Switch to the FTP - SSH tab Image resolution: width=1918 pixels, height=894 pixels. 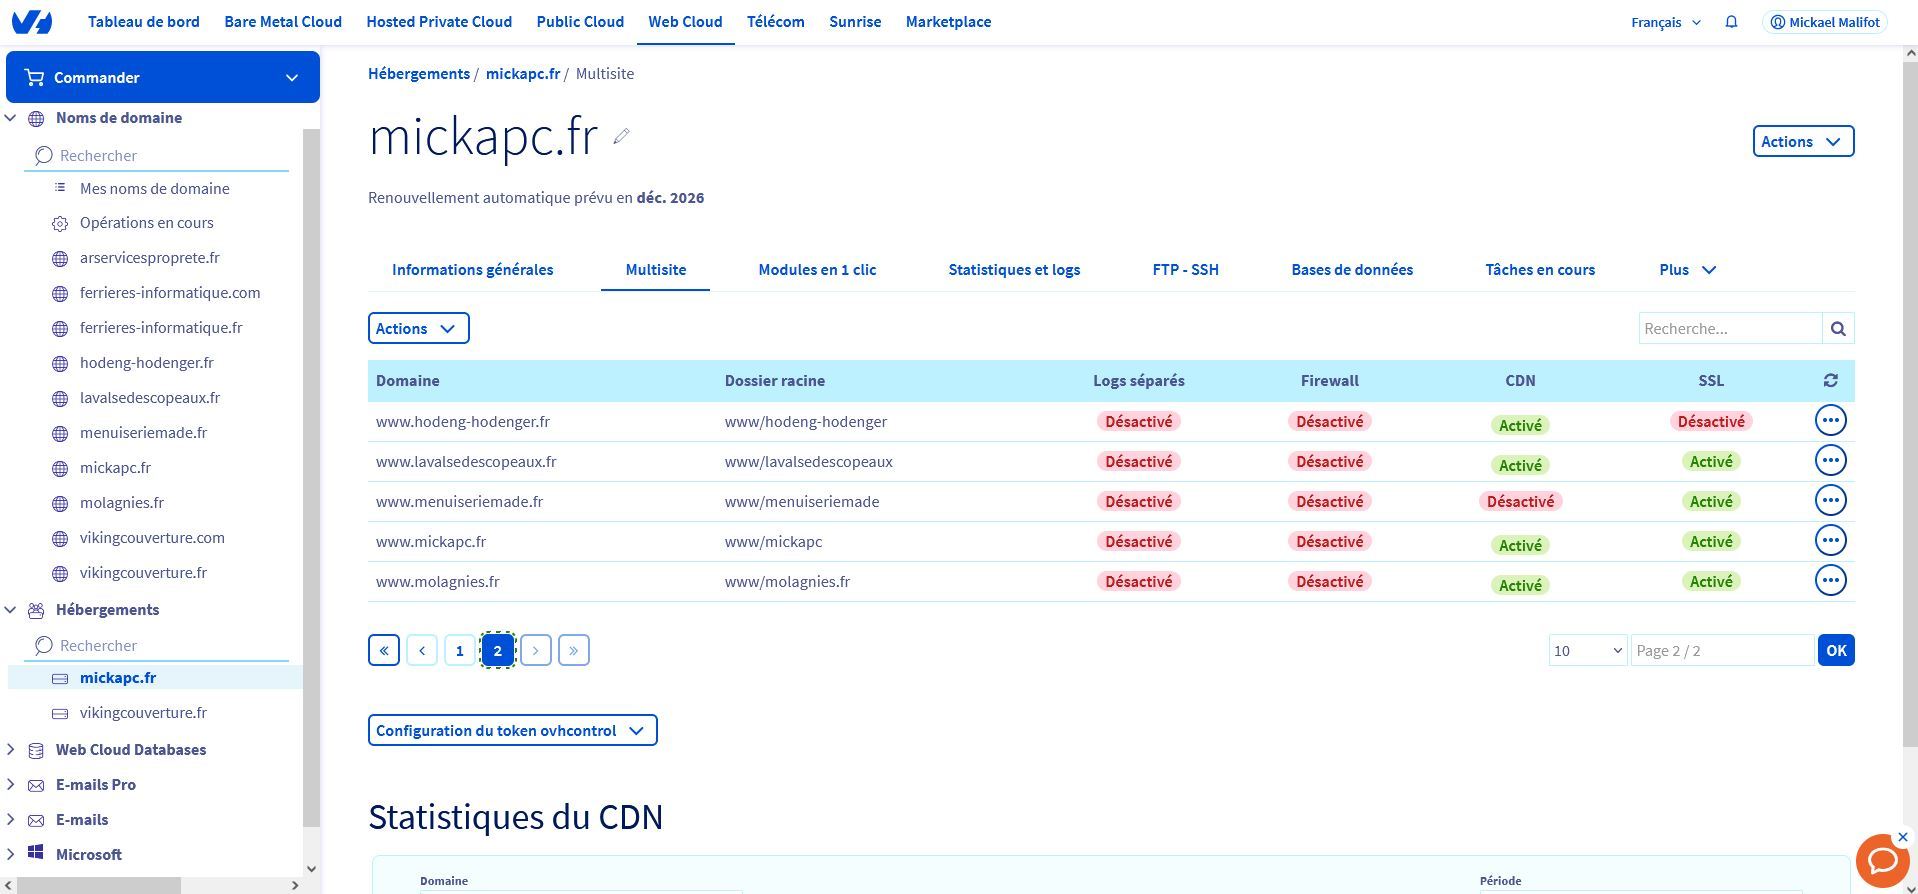click(x=1185, y=270)
